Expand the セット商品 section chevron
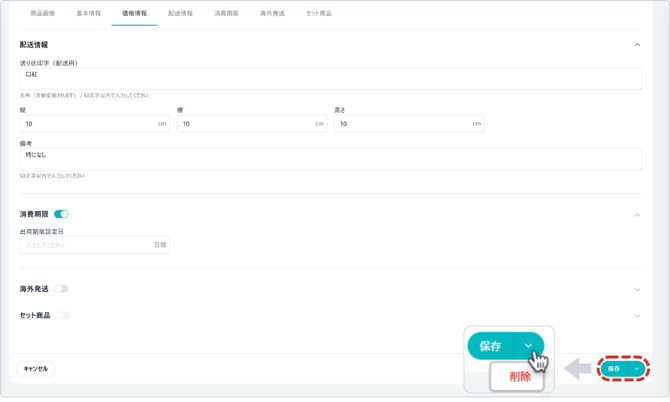Screen dimensions: 670x402 (x=637, y=316)
